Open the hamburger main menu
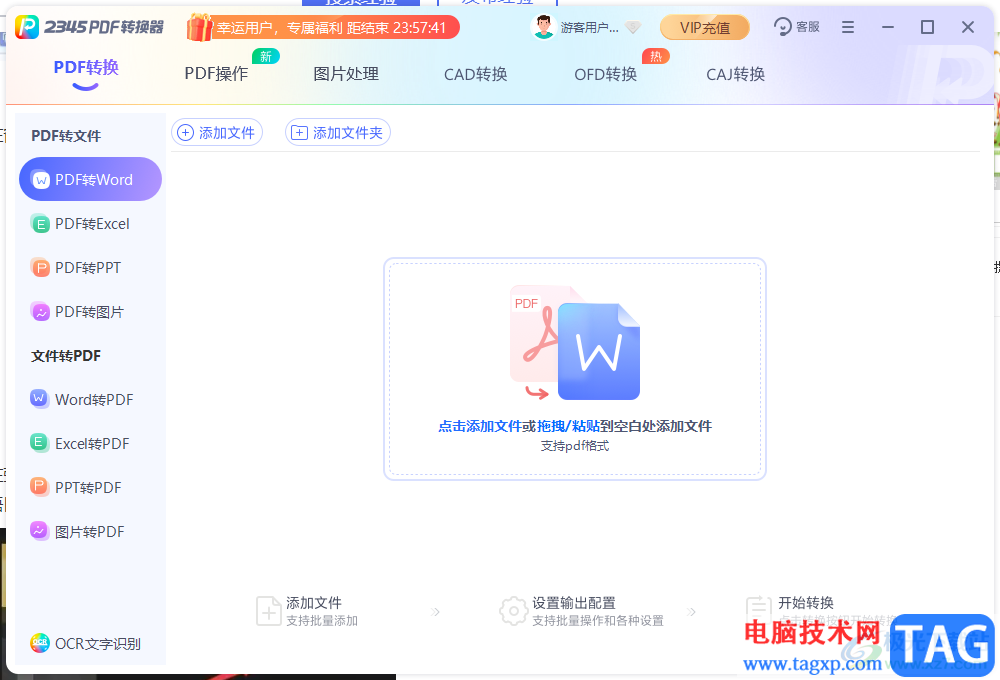This screenshot has width=1000, height=680. click(848, 27)
